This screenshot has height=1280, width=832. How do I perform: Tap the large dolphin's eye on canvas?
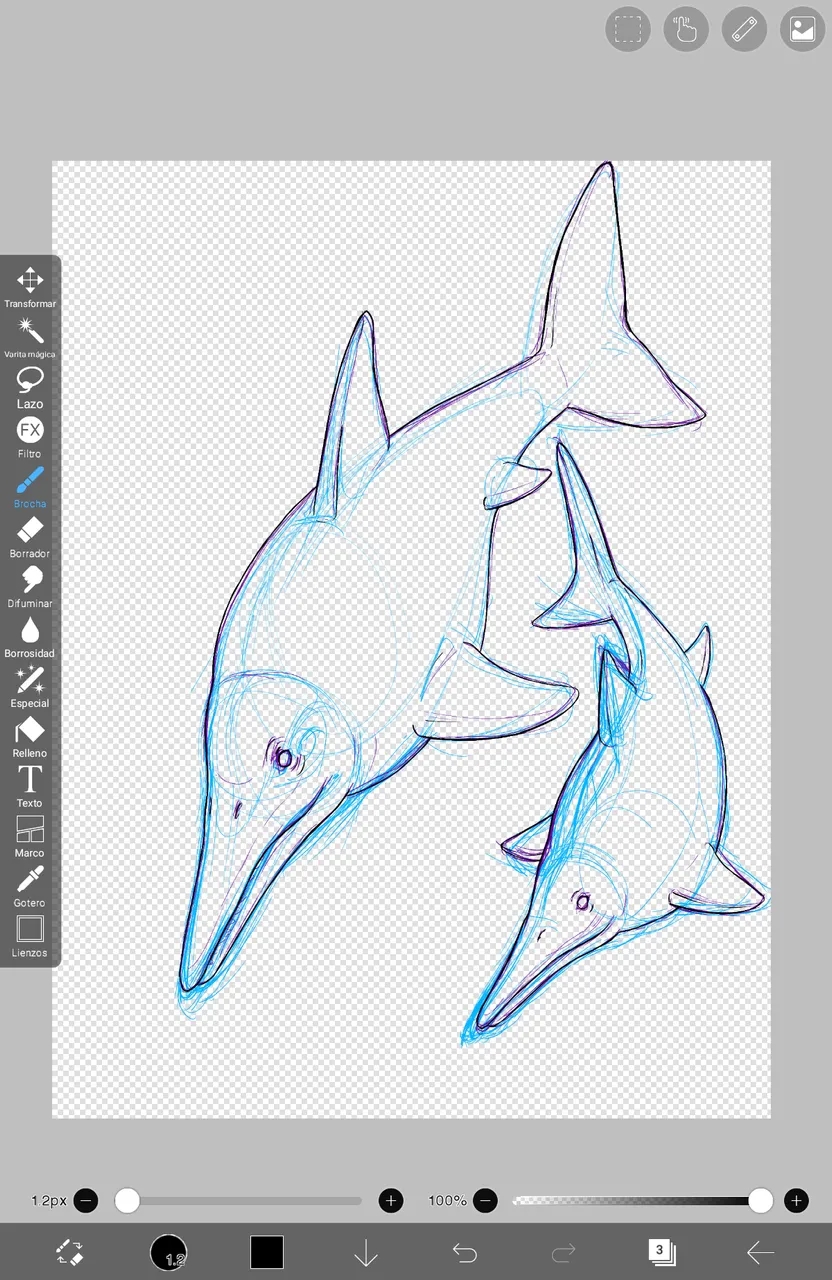click(x=283, y=757)
